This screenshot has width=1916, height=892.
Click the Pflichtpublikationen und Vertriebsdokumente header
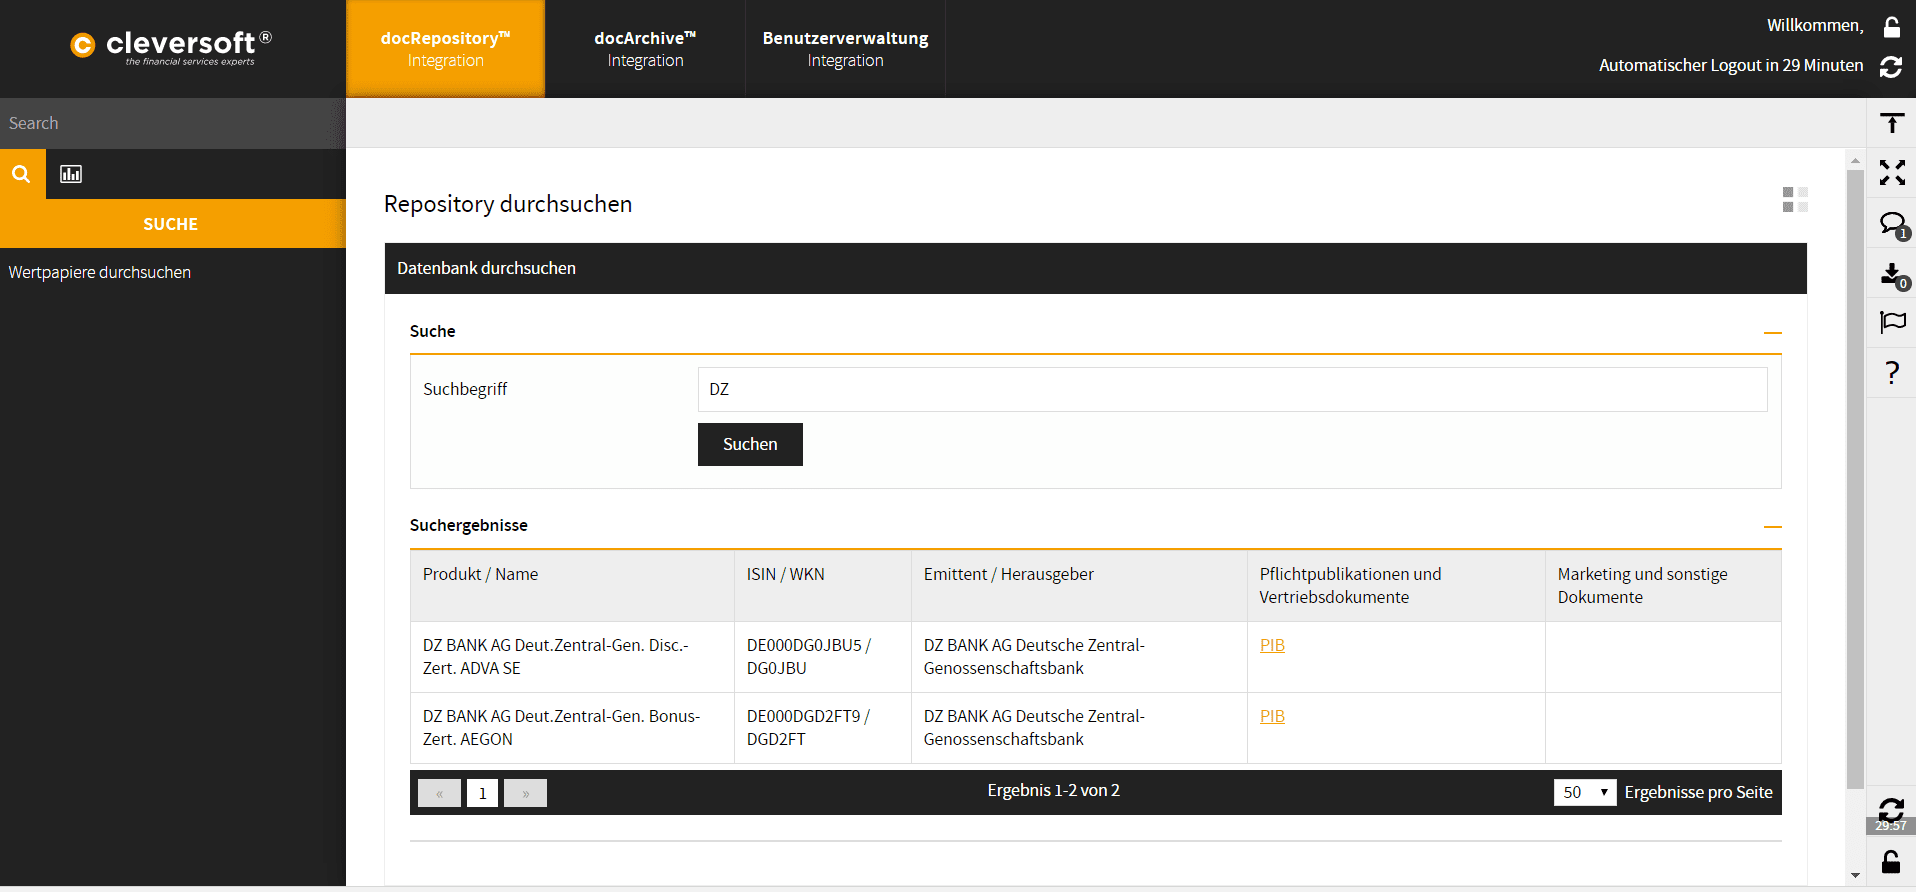pyautogui.click(x=1396, y=586)
